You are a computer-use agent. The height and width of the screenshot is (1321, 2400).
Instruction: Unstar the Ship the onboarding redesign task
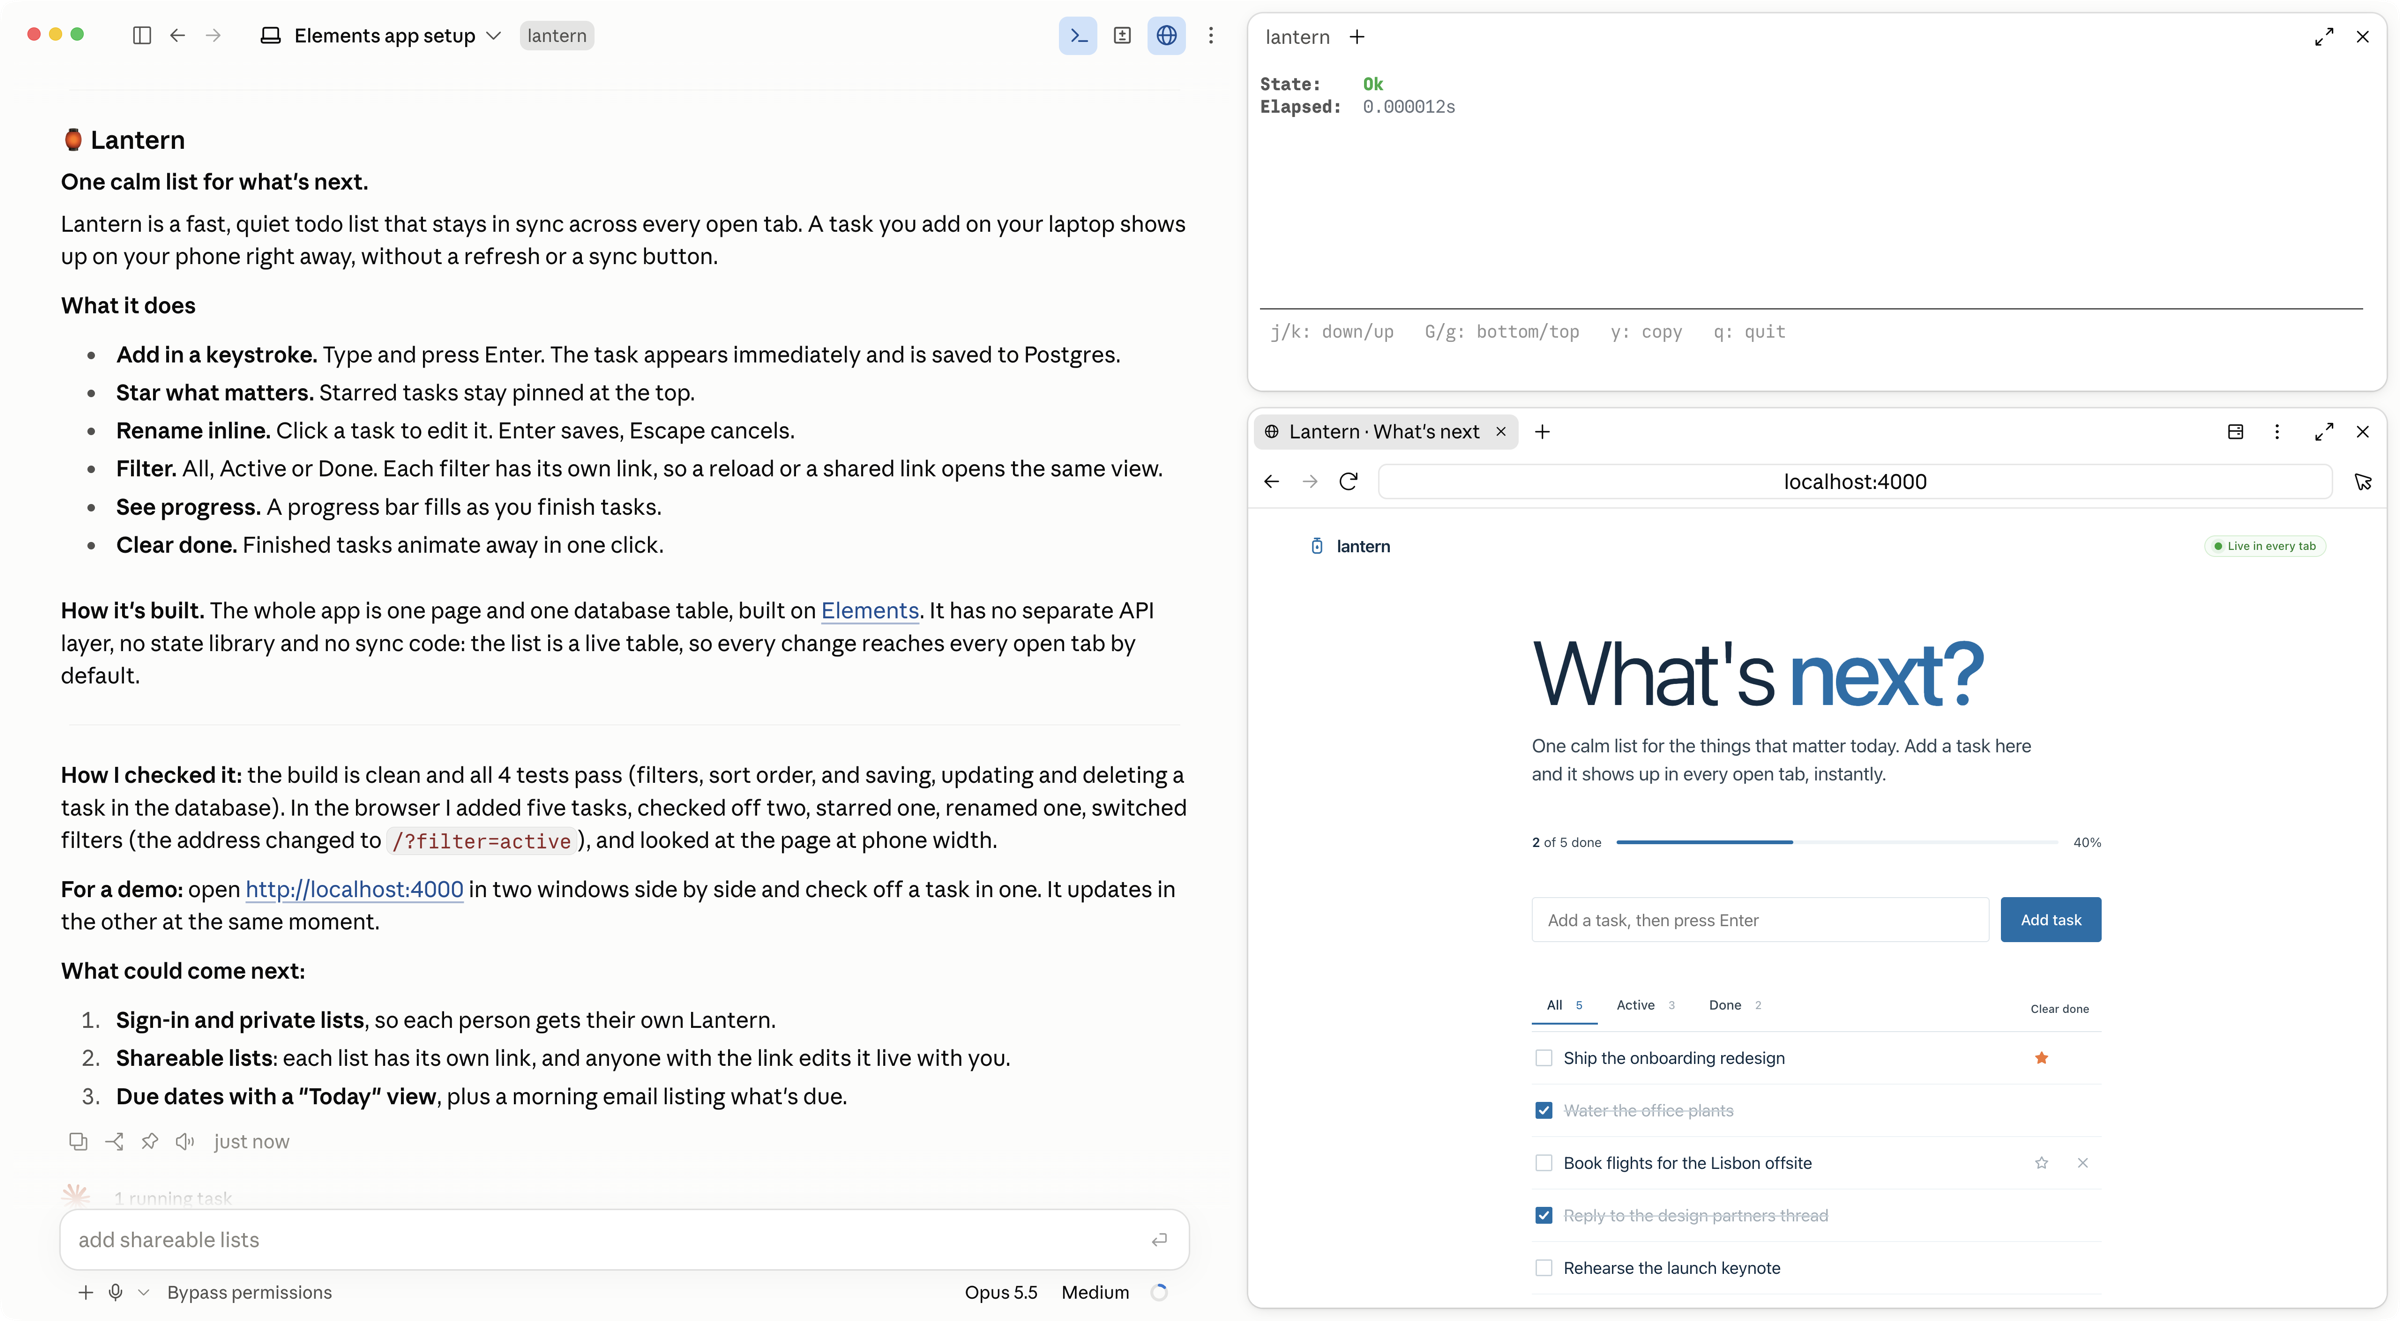click(2041, 1058)
